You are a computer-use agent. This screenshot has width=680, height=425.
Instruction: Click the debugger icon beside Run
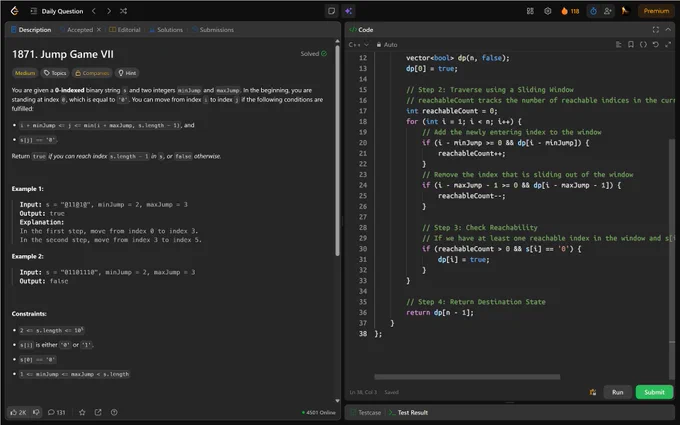(x=593, y=392)
